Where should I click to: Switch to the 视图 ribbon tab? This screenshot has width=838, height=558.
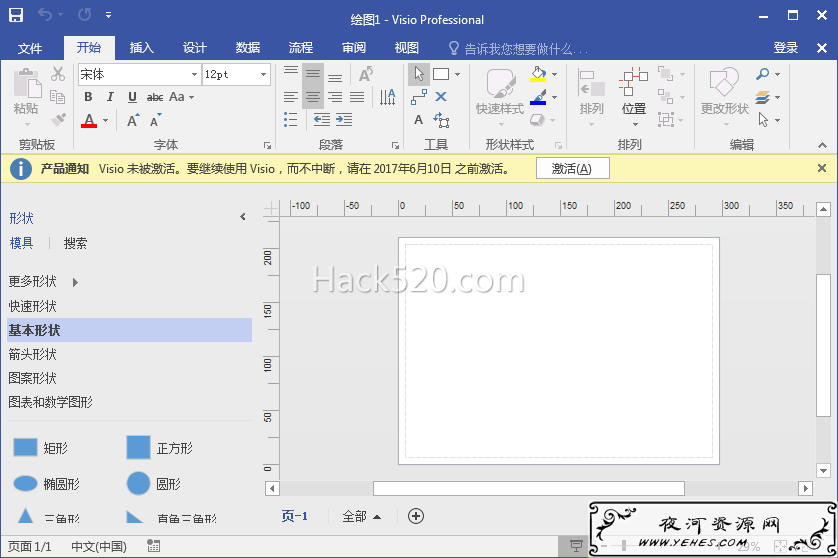[x=407, y=48]
